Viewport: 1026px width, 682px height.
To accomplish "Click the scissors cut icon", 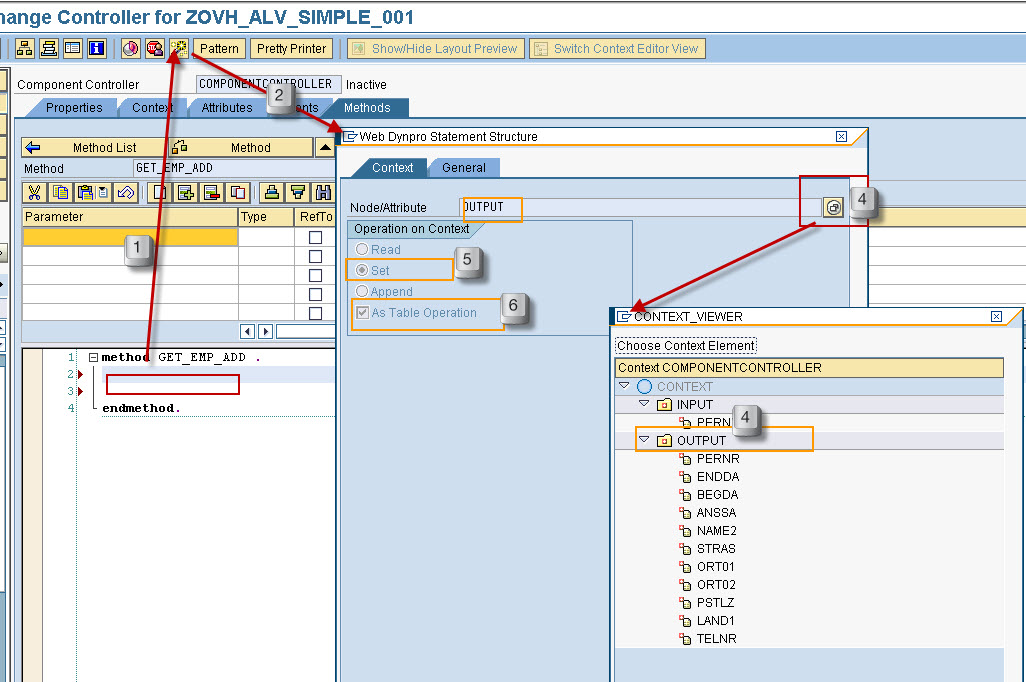I will click(35, 192).
